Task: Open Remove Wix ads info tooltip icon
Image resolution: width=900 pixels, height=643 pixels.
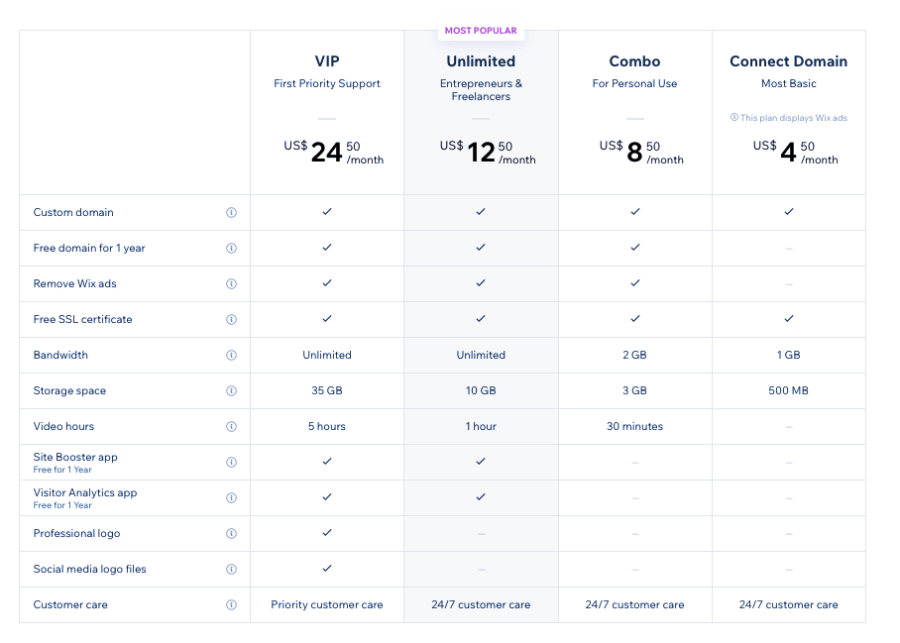Action: pos(231,284)
